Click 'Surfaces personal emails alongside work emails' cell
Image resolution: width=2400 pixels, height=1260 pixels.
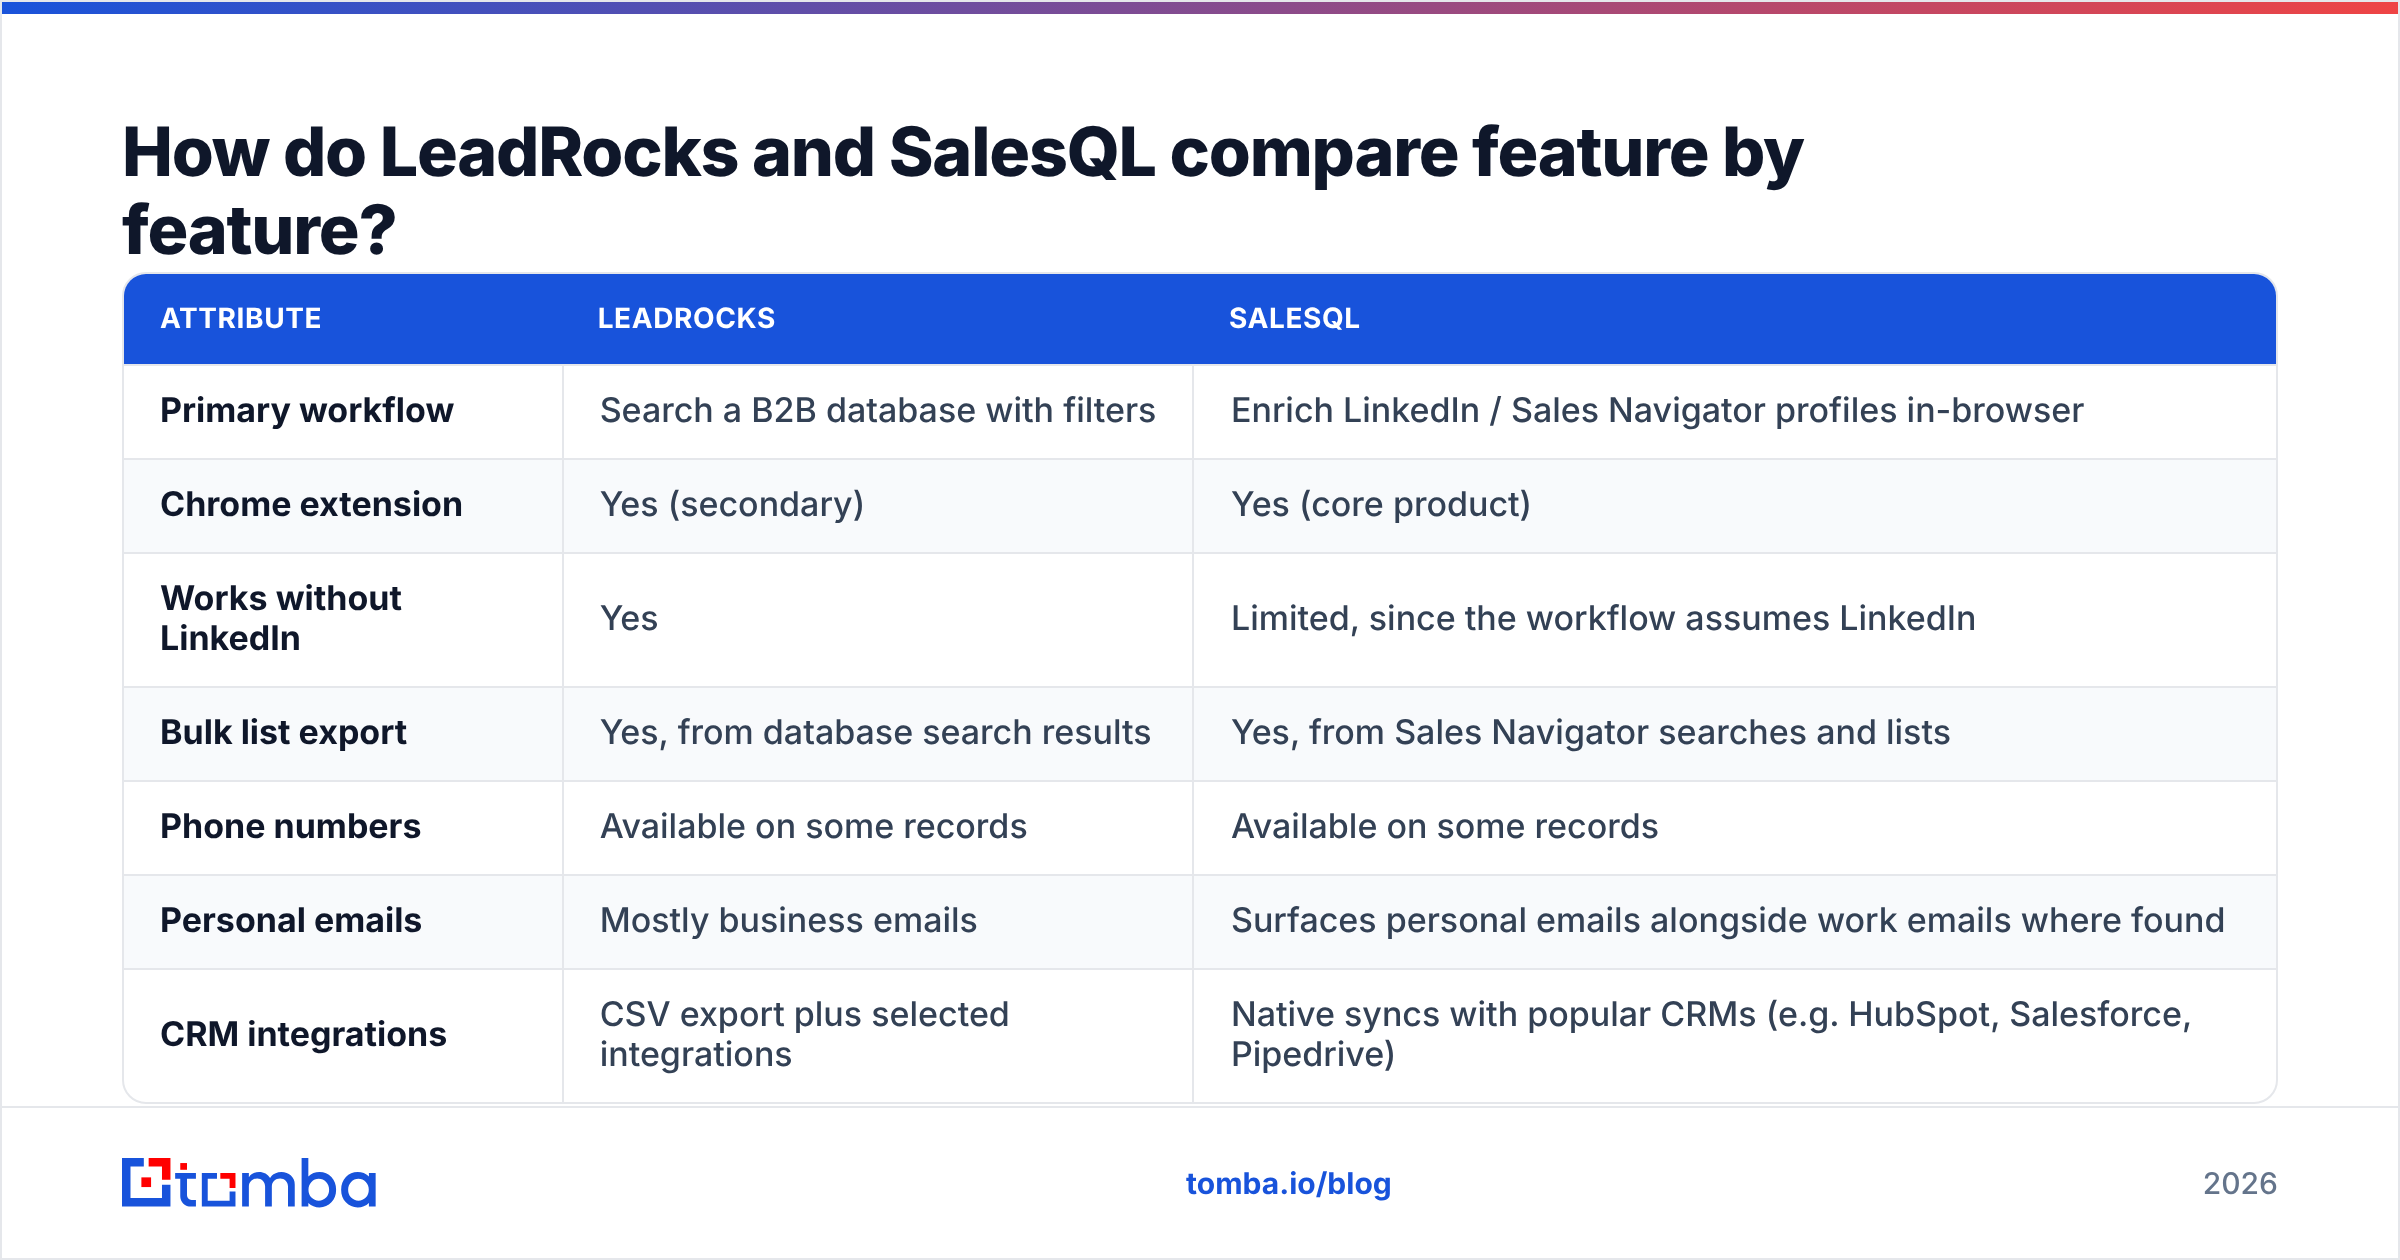coord(1727,921)
